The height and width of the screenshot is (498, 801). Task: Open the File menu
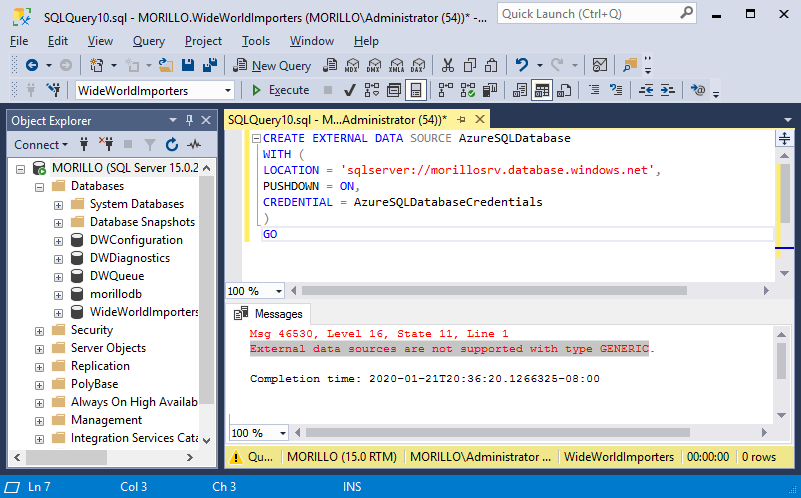coord(19,41)
